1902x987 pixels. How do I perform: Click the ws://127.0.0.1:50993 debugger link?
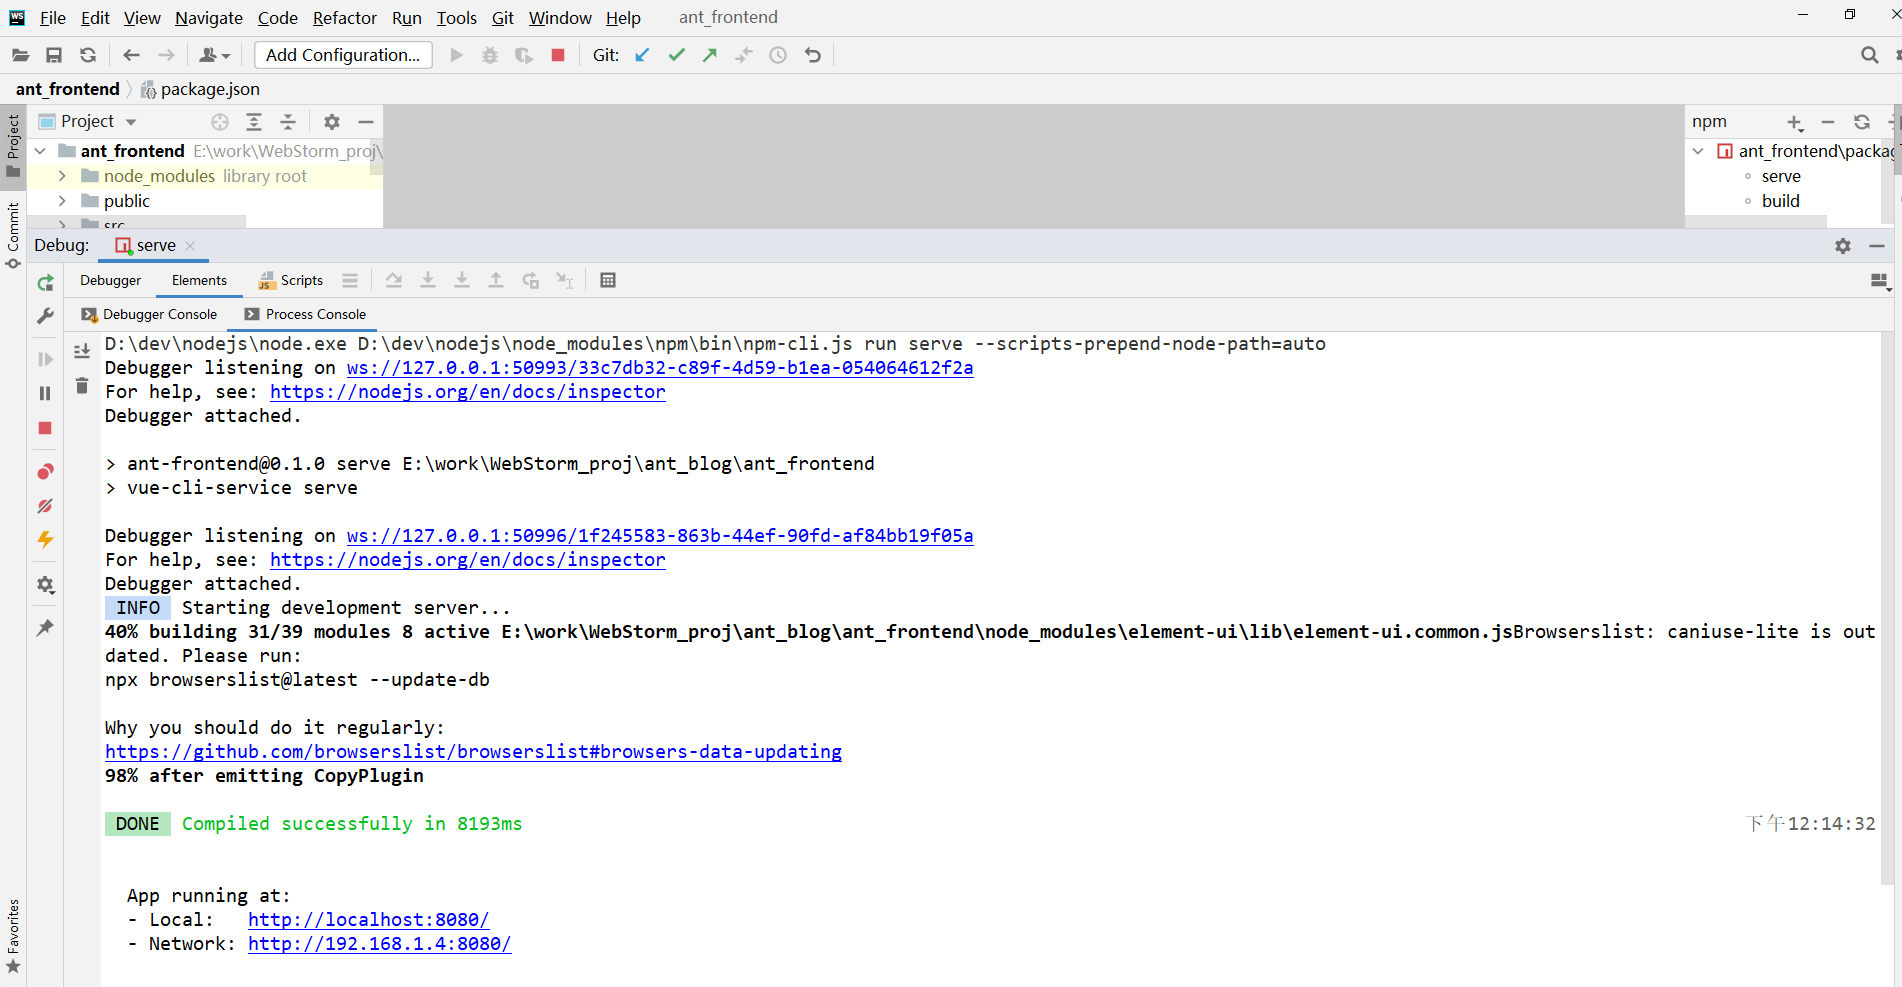click(660, 368)
